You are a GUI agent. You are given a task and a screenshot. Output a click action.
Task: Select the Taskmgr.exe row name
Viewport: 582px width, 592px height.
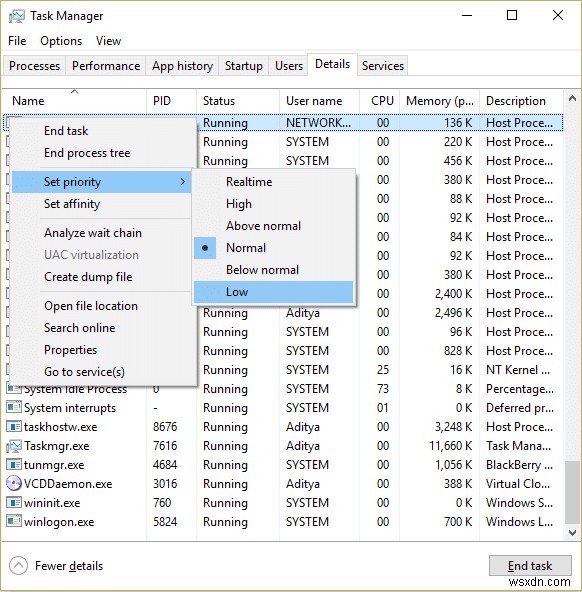click(x=57, y=446)
